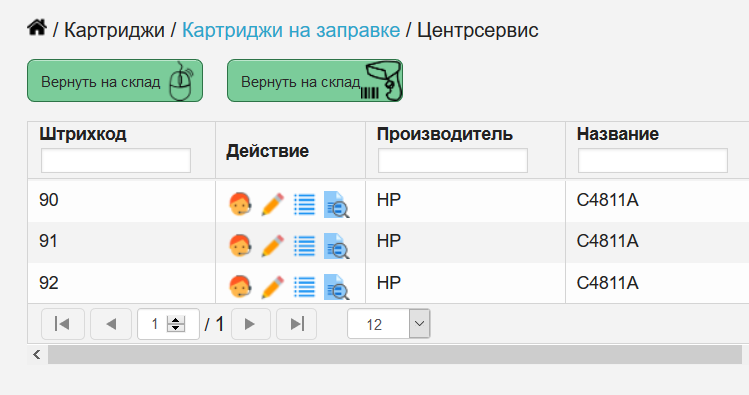The width and height of the screenshot is (749, 395).
Task: Open the Картриджи на заправке breadcrumb link
Action: [291, 30]
